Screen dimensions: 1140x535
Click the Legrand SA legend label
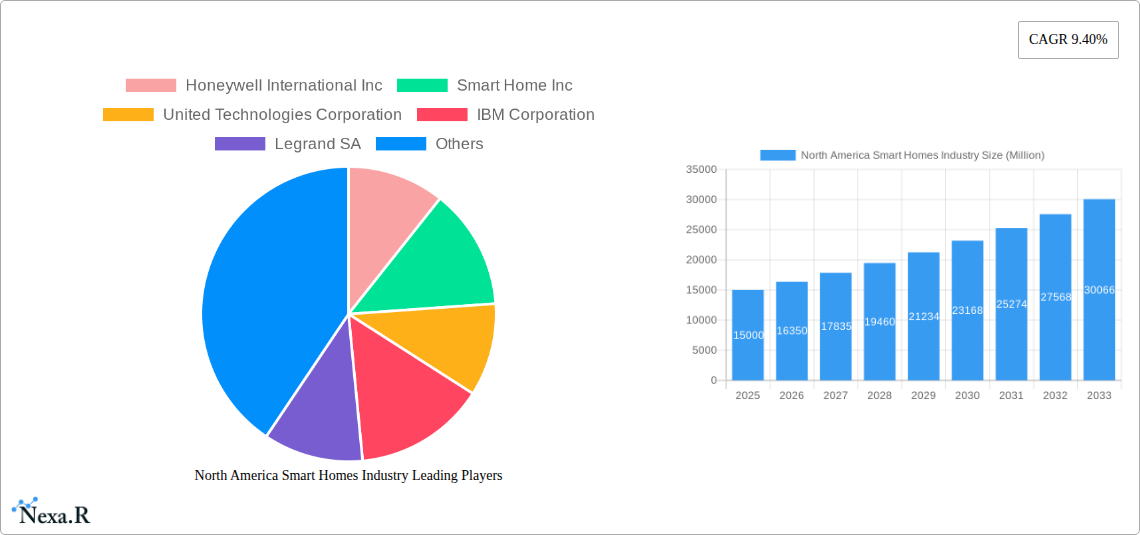[x=318, y=144]
